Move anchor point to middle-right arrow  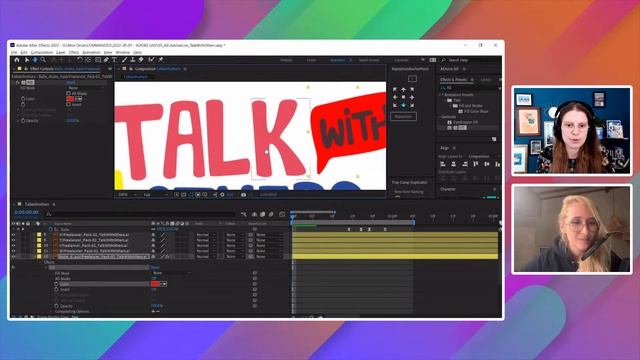[412, 97]
